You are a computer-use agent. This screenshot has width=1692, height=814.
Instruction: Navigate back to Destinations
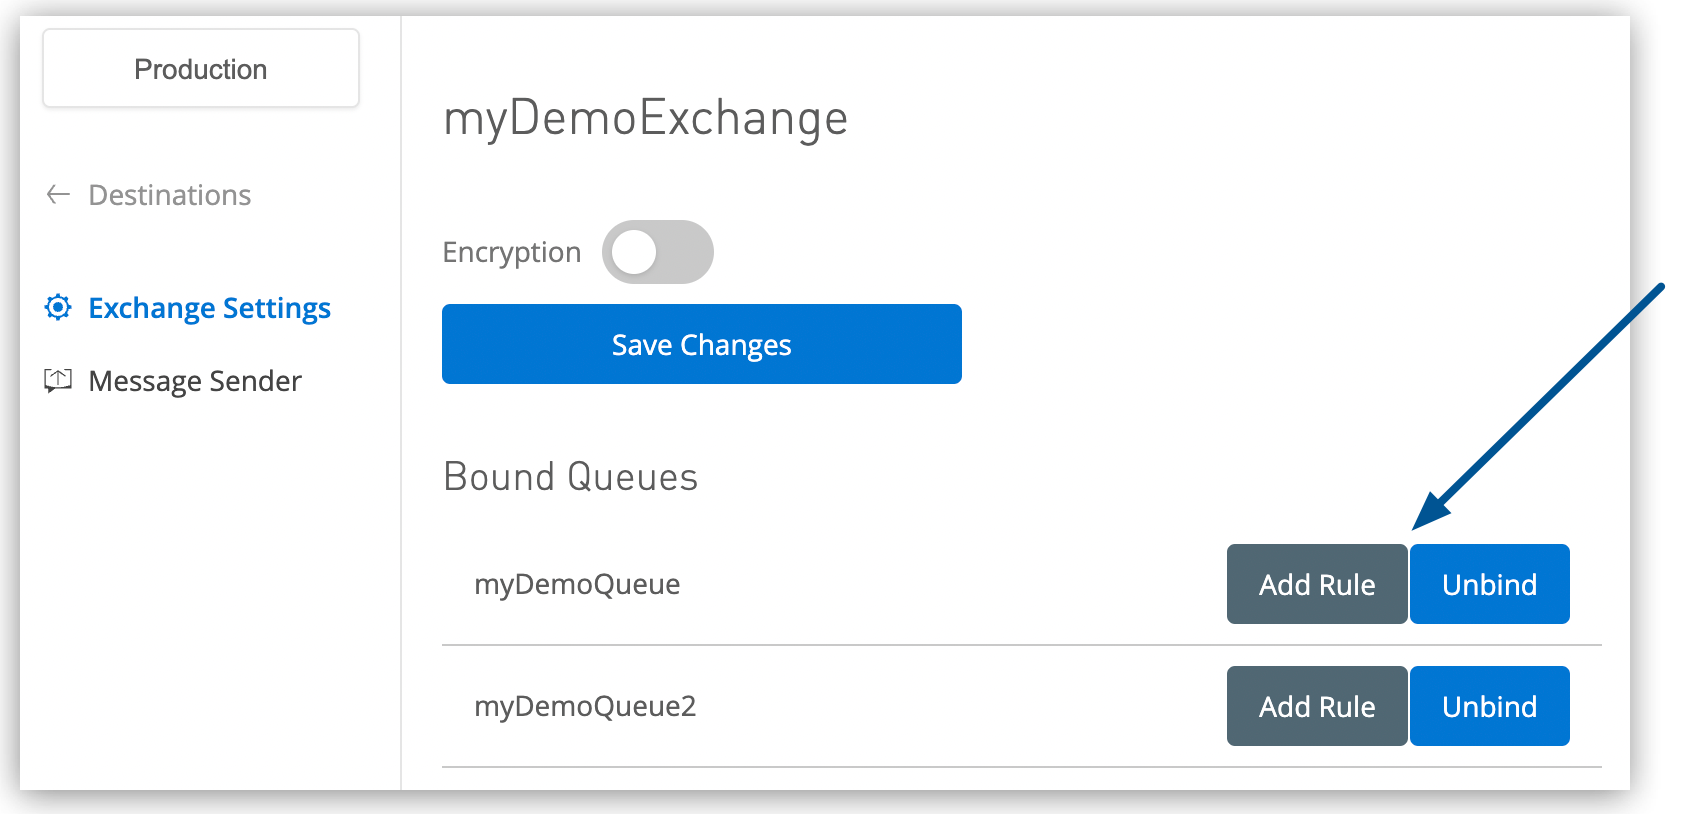pos(169,195)
